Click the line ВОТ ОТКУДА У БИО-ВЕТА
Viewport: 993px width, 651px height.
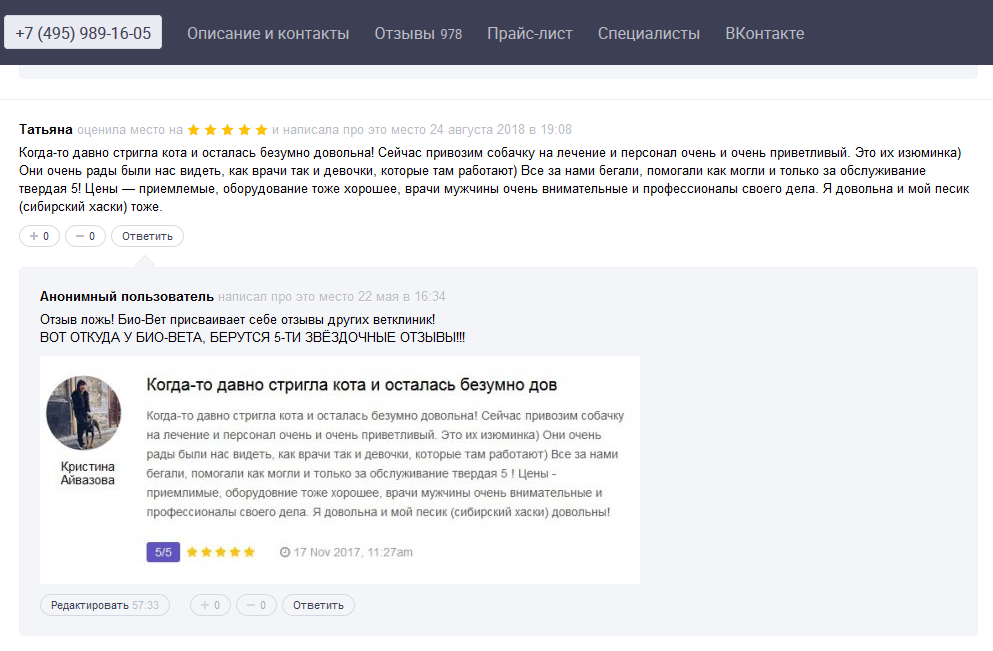click(252, 338)
